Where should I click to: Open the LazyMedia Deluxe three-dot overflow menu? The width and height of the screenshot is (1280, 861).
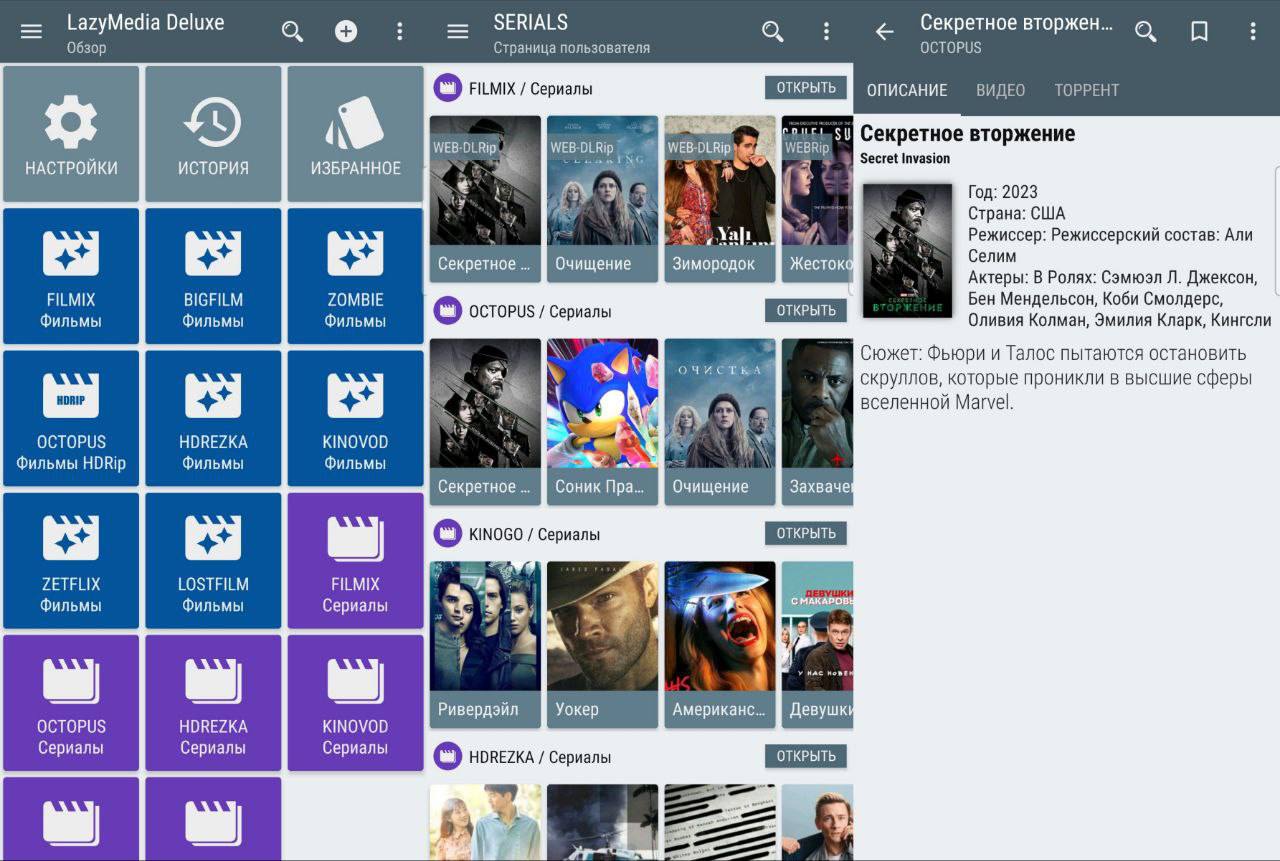pos(400,31)
